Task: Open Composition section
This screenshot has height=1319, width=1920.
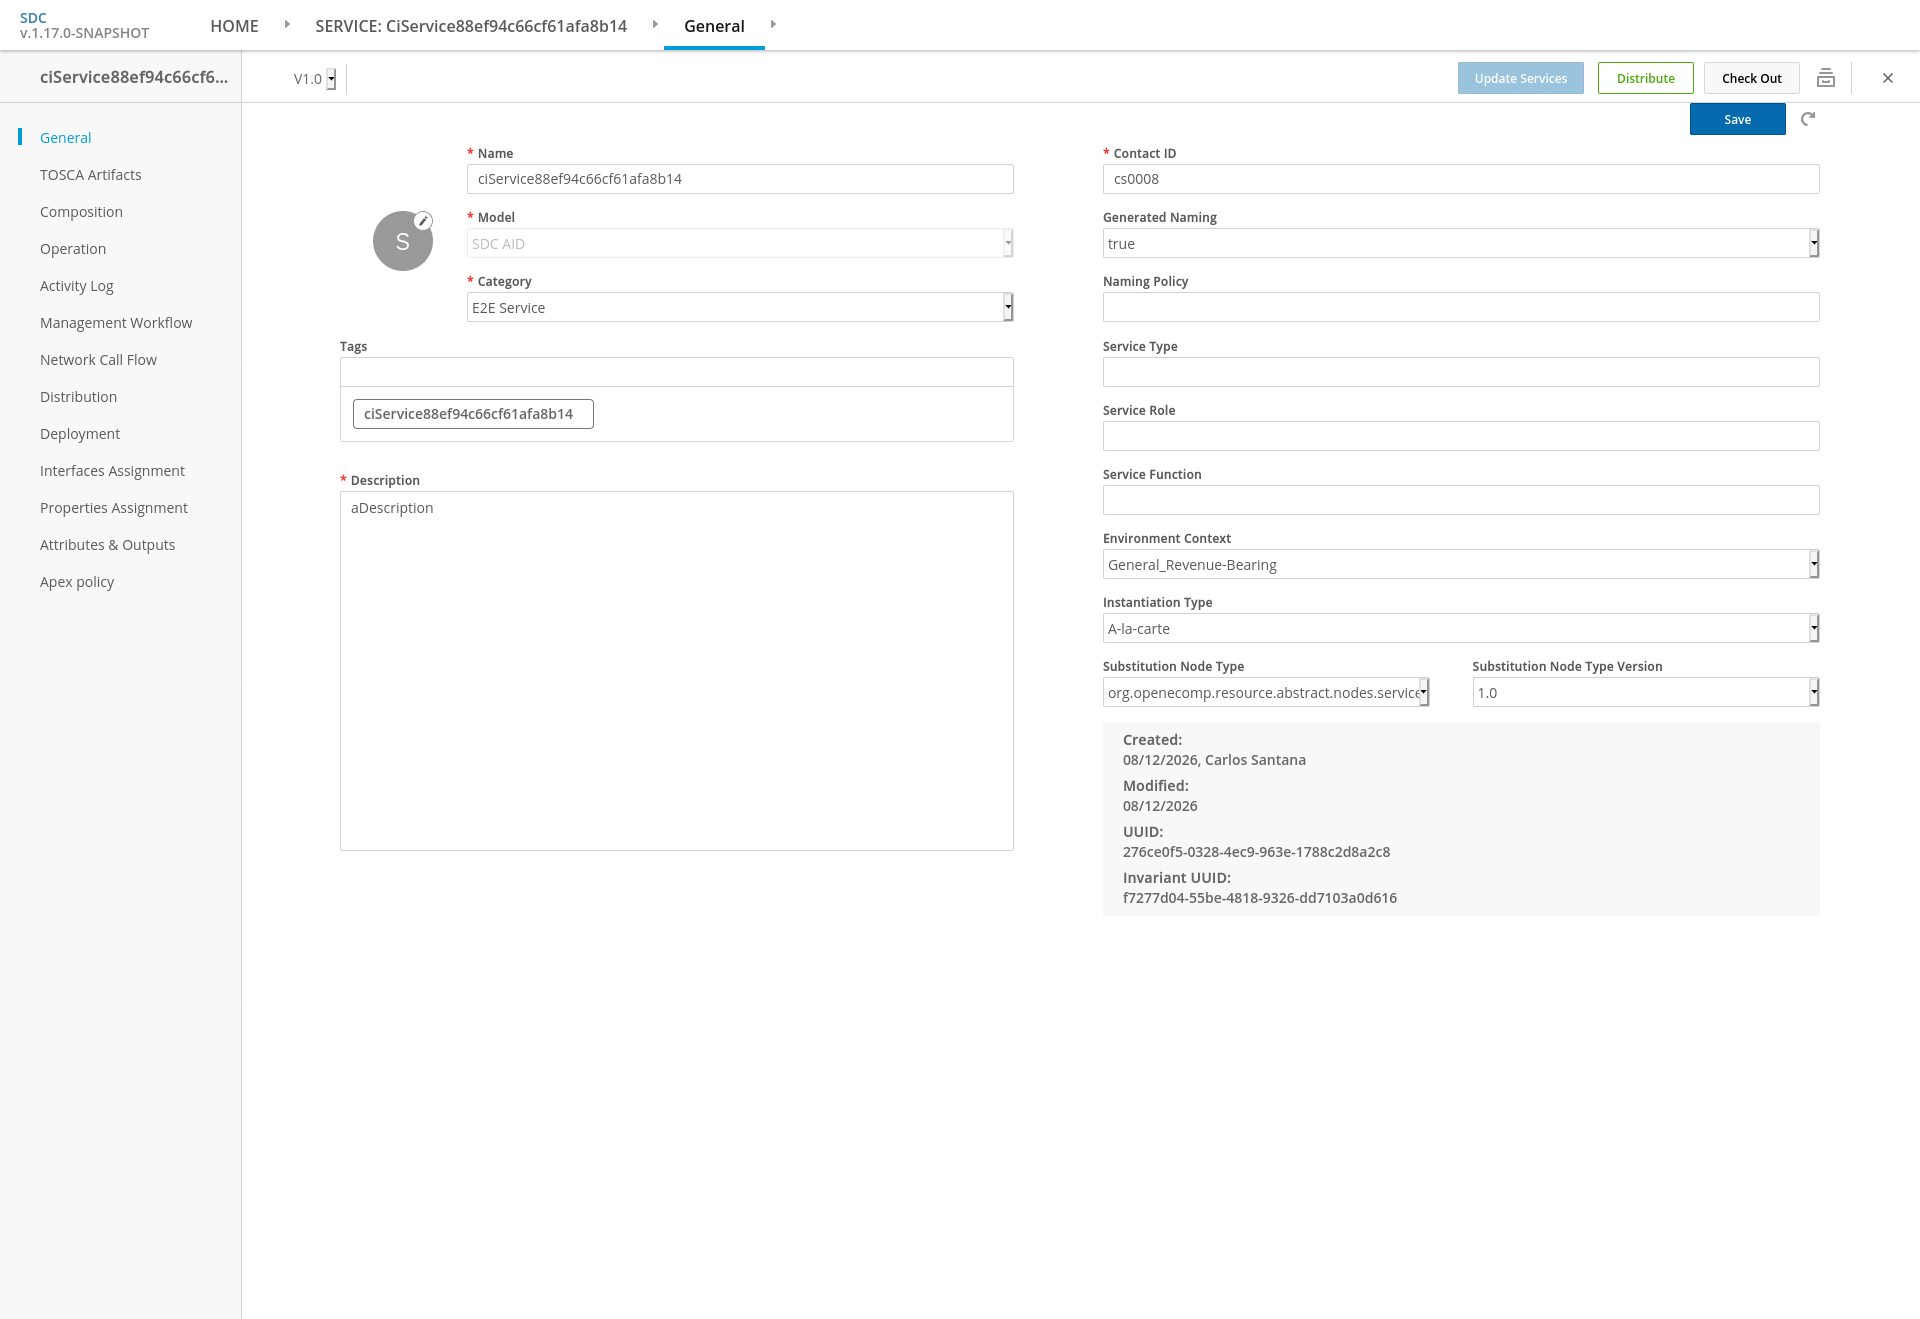Action: tap(81, 212)
